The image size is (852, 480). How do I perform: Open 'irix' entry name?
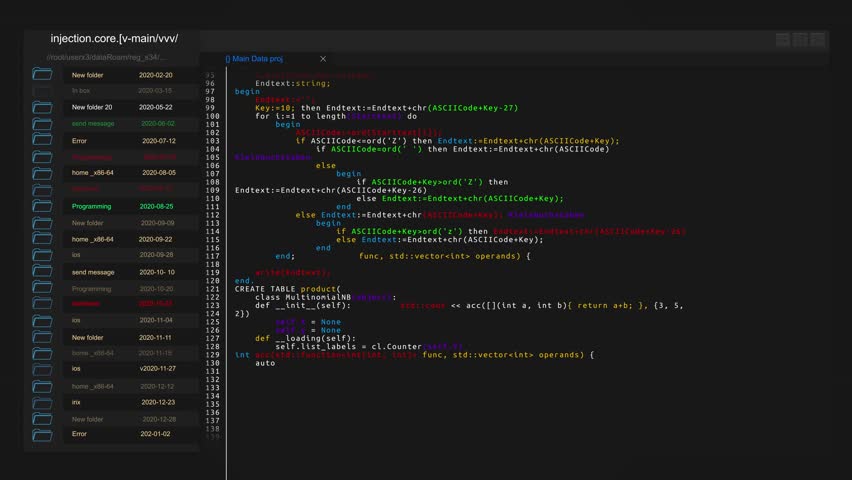(x=76, y=402)
